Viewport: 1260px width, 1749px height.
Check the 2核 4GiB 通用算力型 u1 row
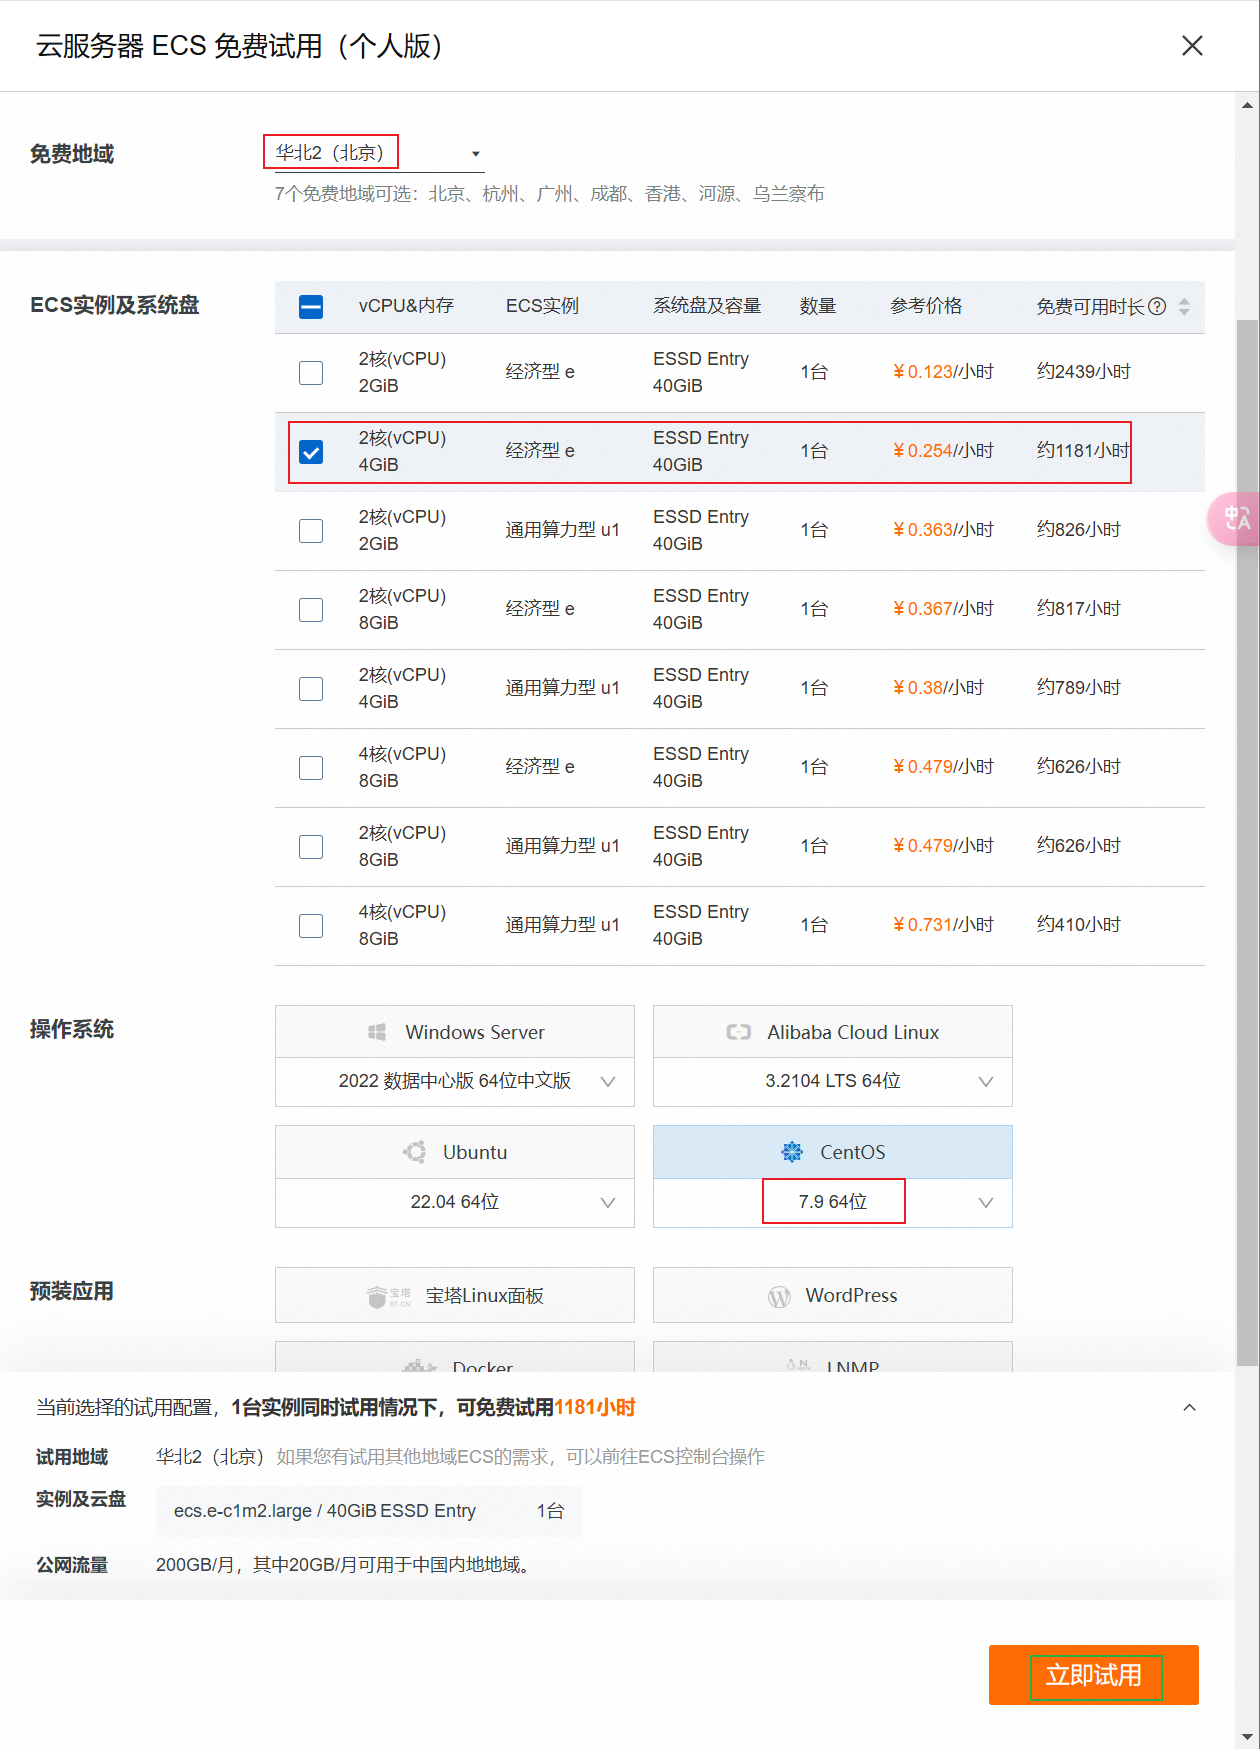point(311,689)
